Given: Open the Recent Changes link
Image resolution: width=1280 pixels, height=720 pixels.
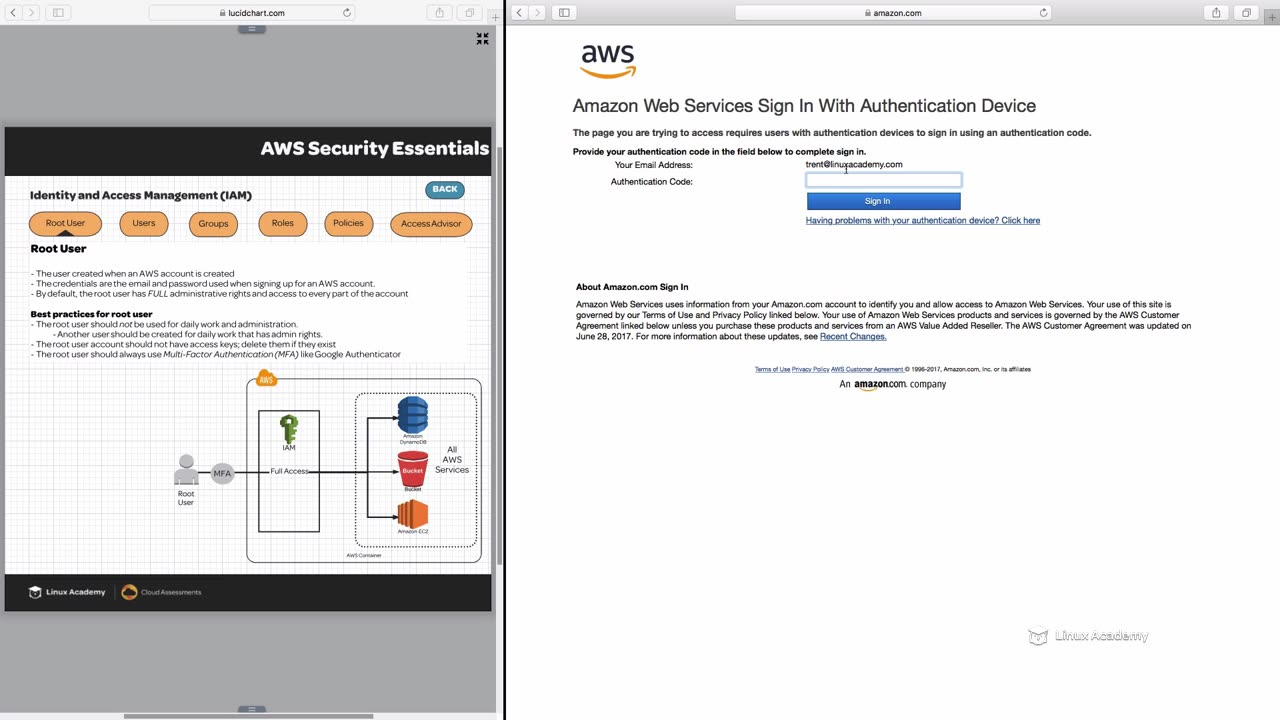Looking at the screenshot, I should pos(853,337).
